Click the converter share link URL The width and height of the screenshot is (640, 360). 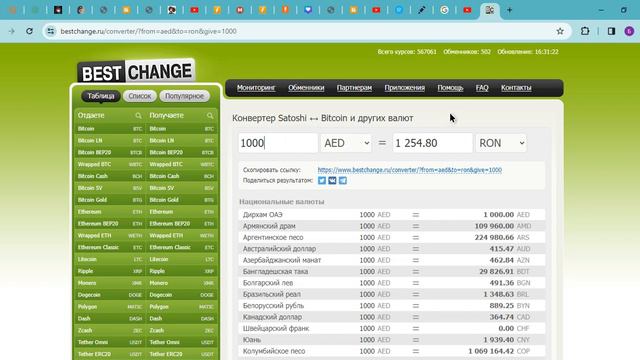[409, 170]
